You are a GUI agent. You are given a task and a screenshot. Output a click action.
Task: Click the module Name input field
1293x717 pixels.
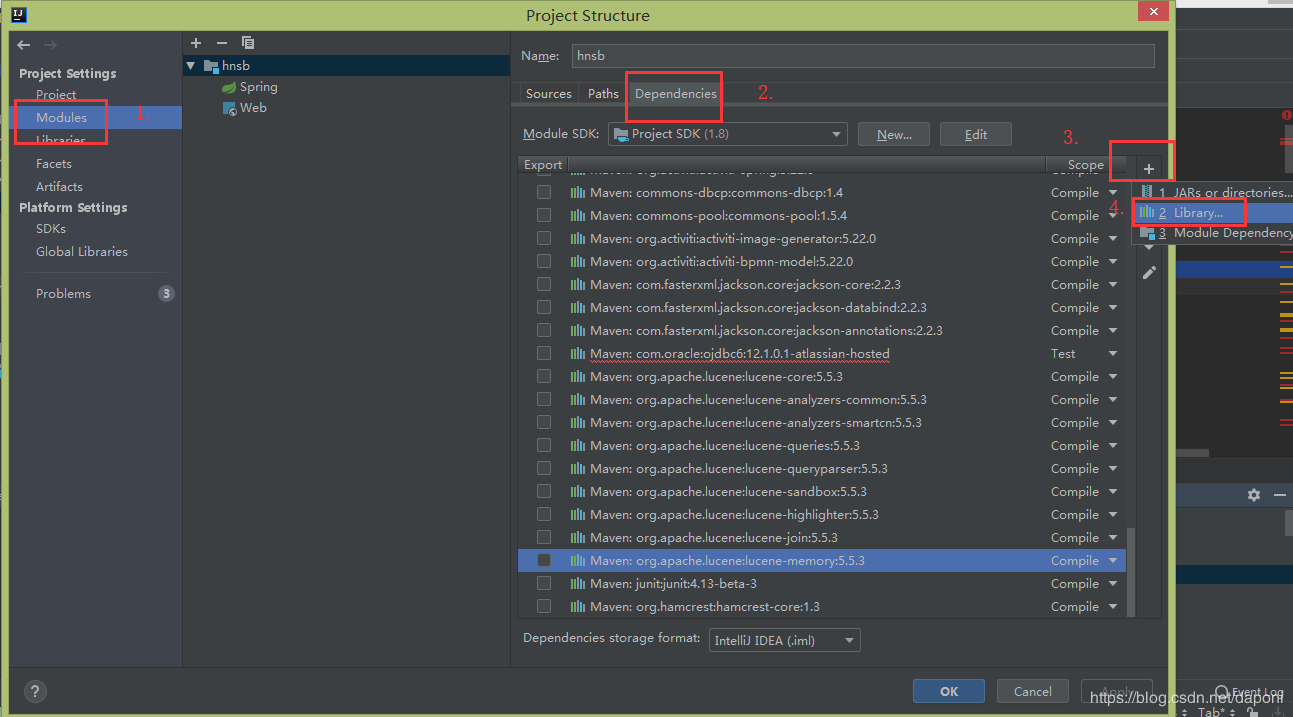point(863,56)
